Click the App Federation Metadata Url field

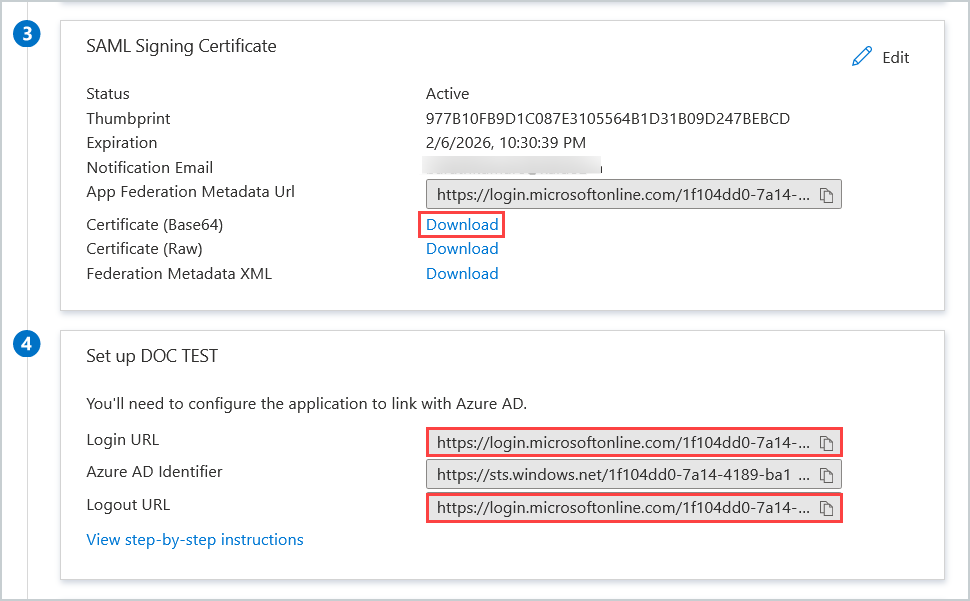pyautogui.click(x=622, y=195)
